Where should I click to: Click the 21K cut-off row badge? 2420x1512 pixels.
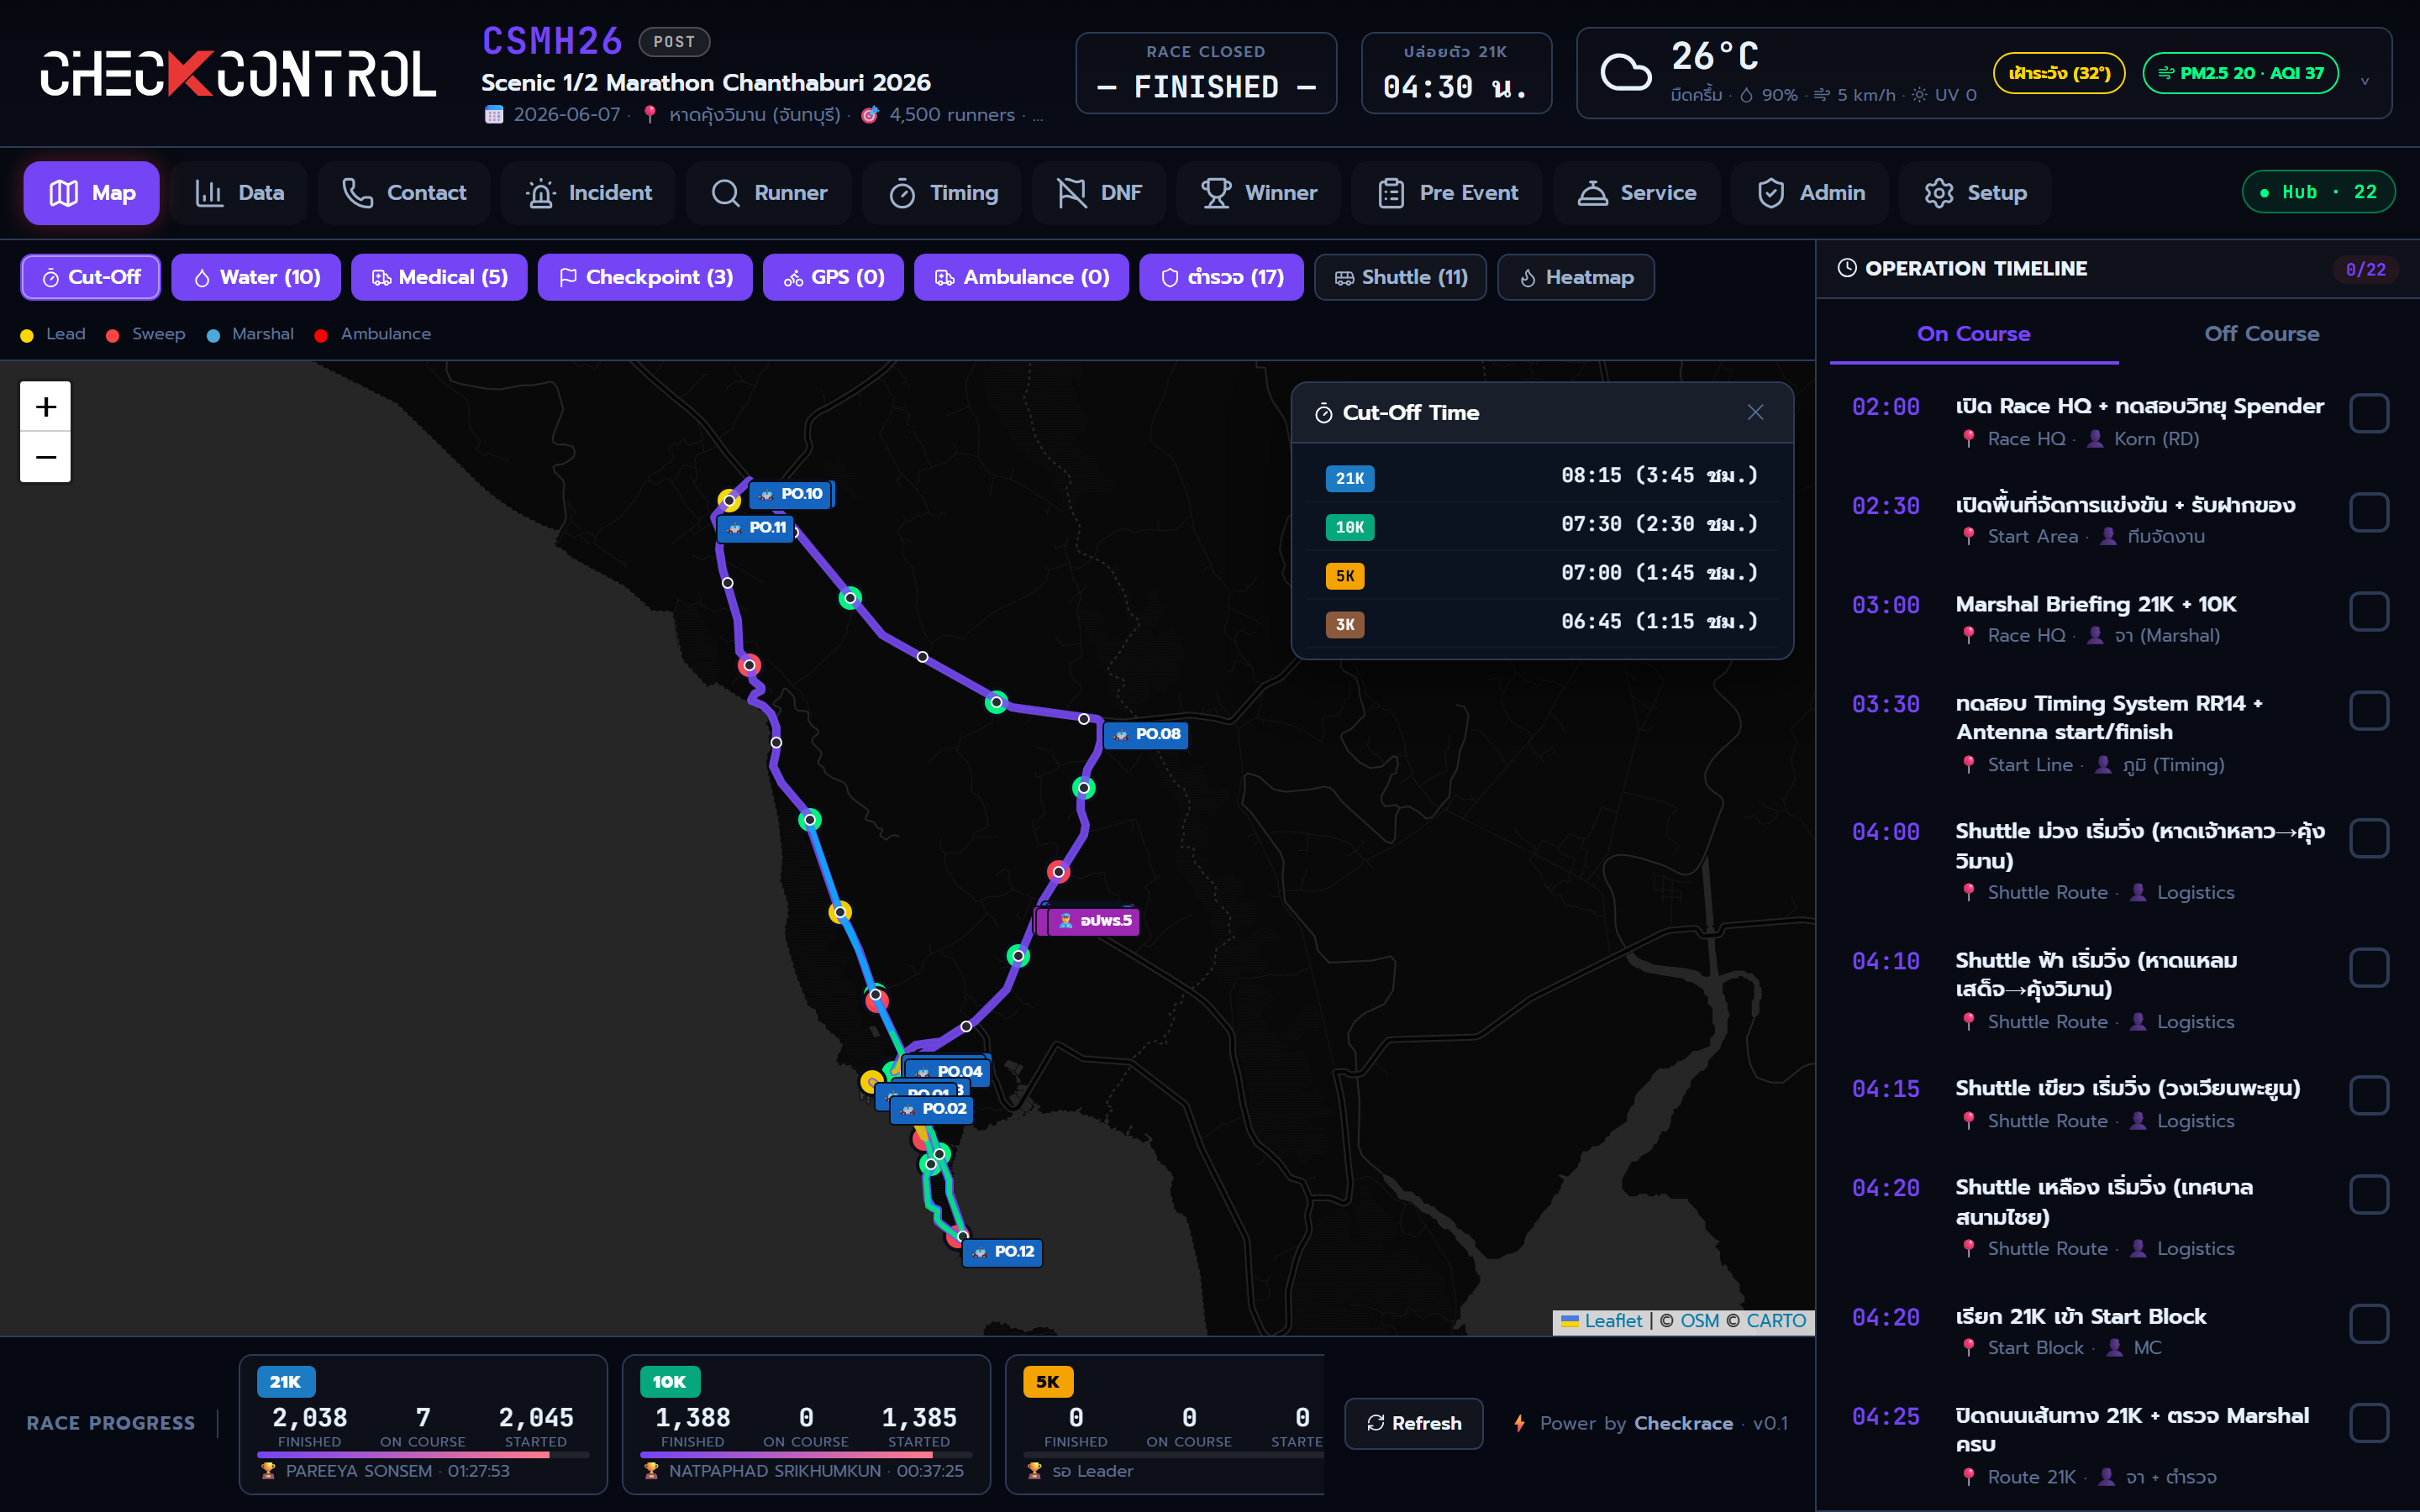(x=1349, y=478)
